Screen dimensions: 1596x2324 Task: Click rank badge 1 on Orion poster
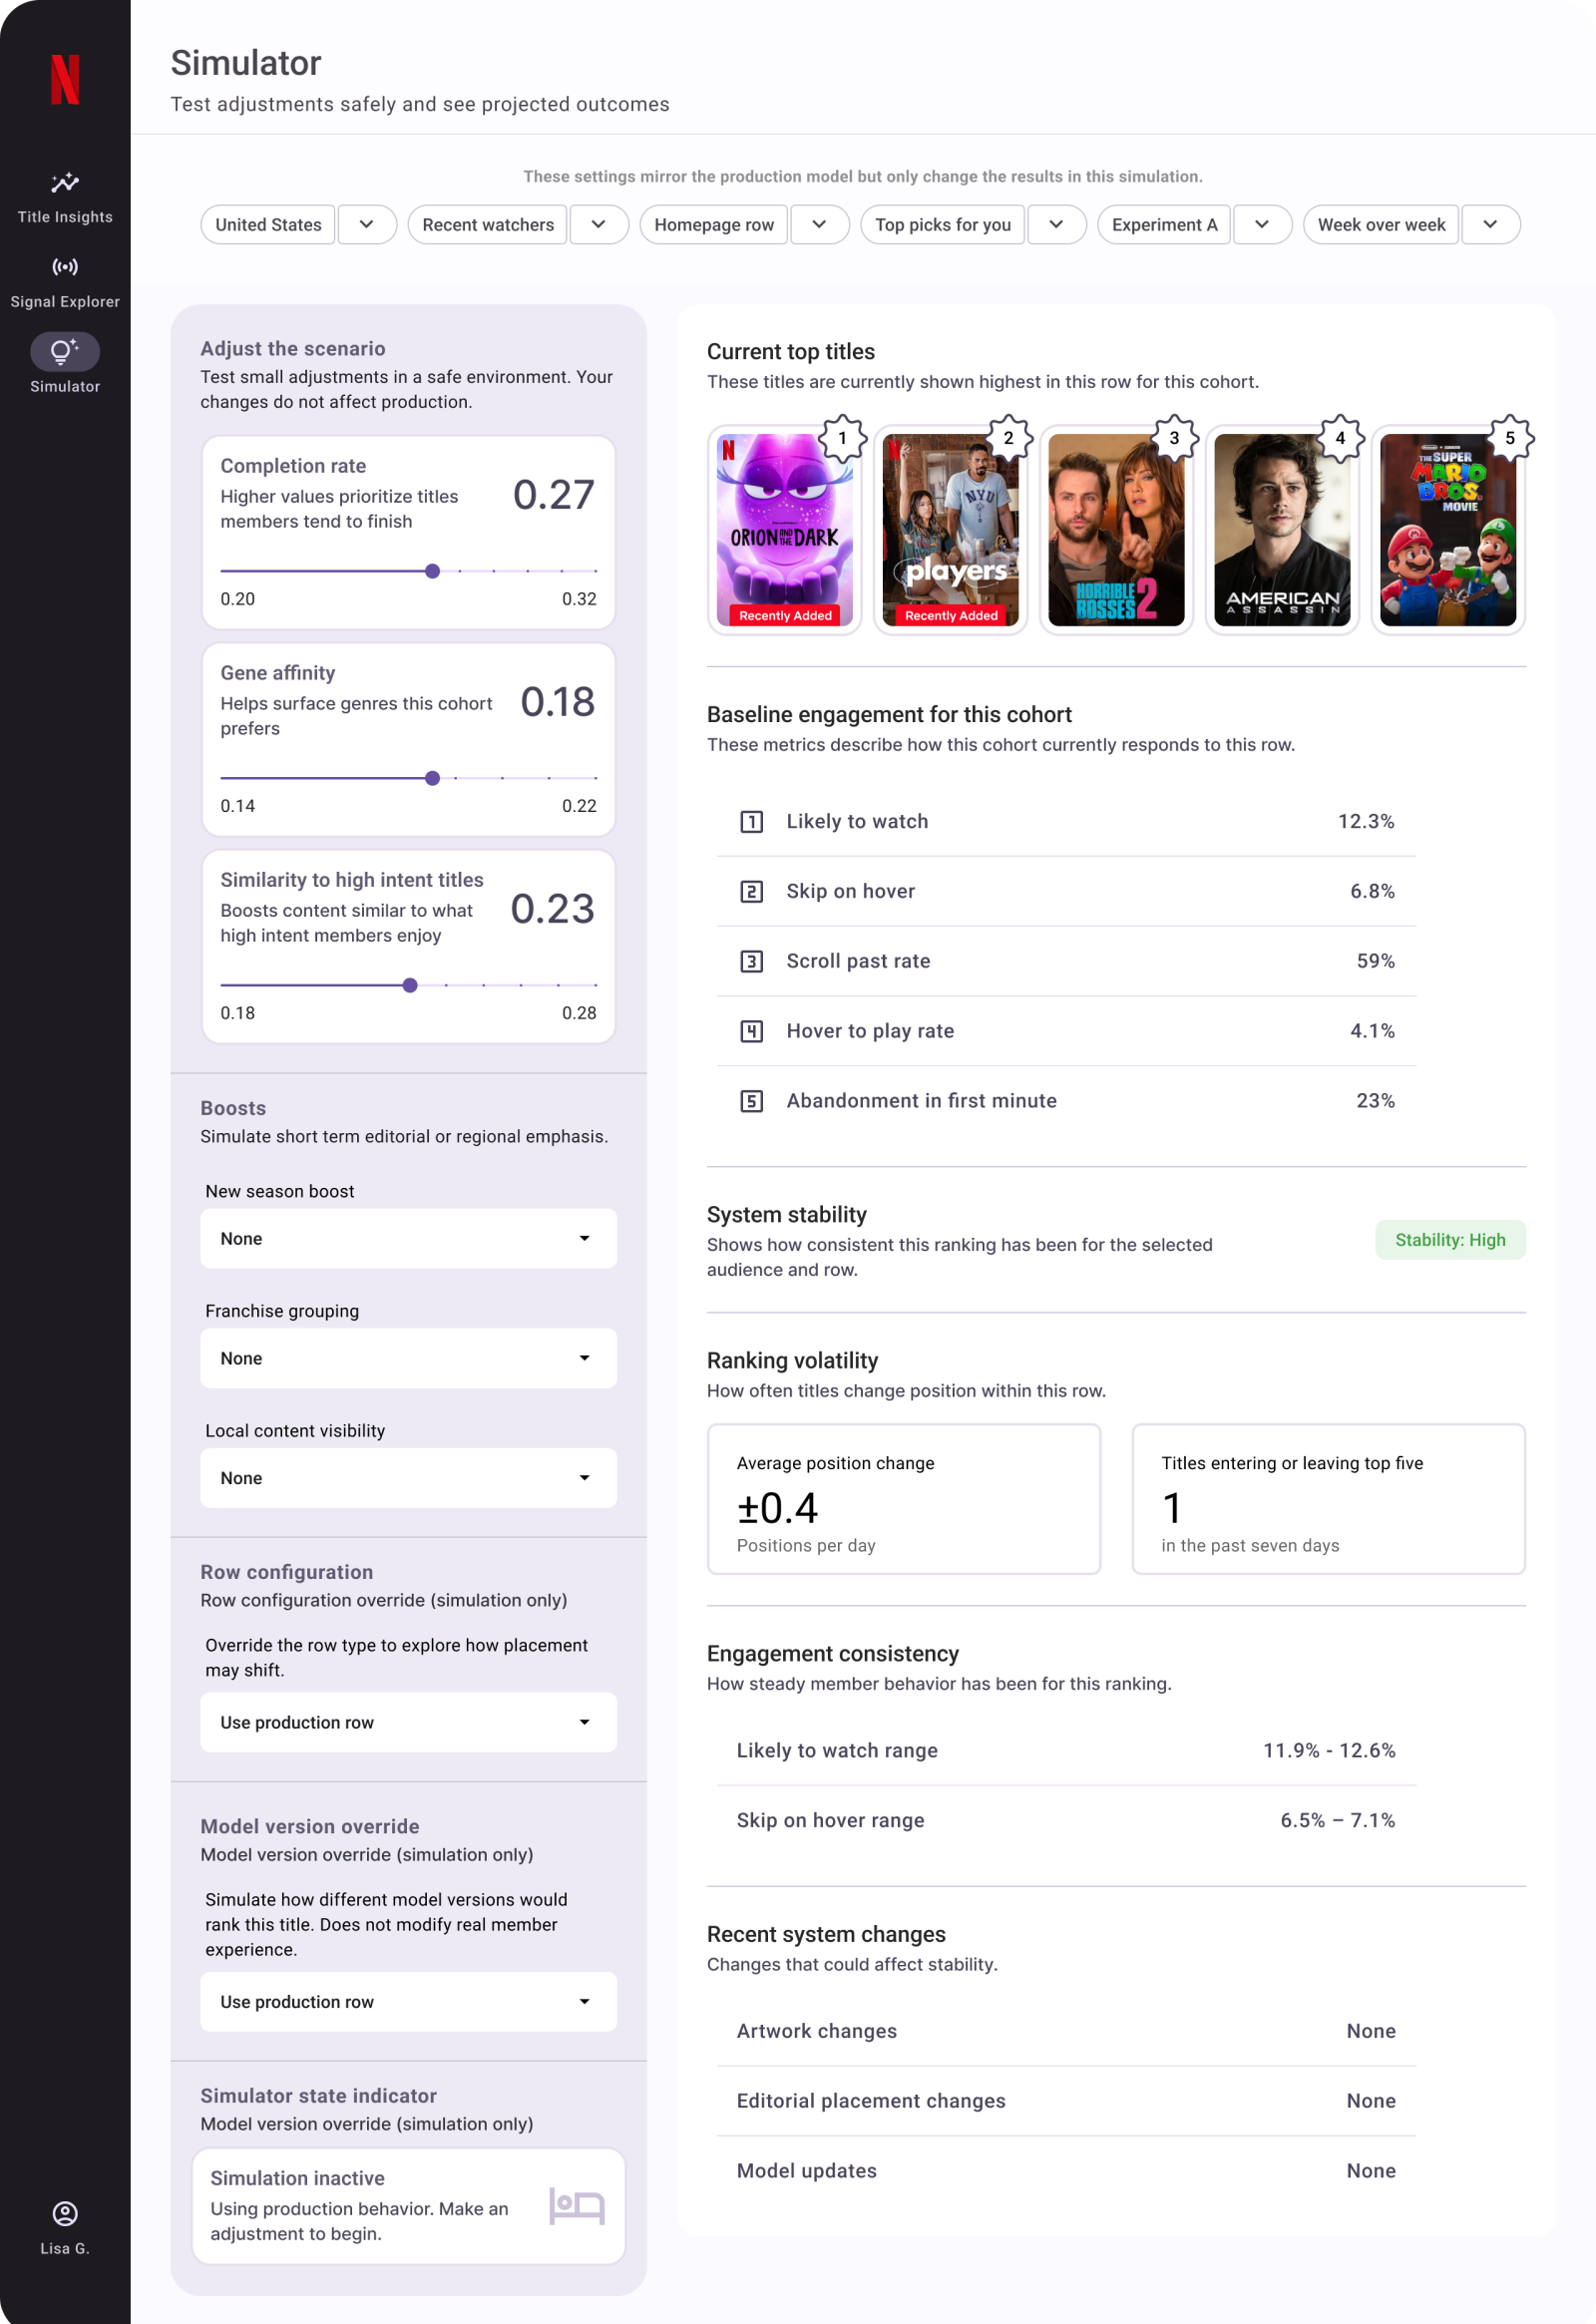pos(842,438)
